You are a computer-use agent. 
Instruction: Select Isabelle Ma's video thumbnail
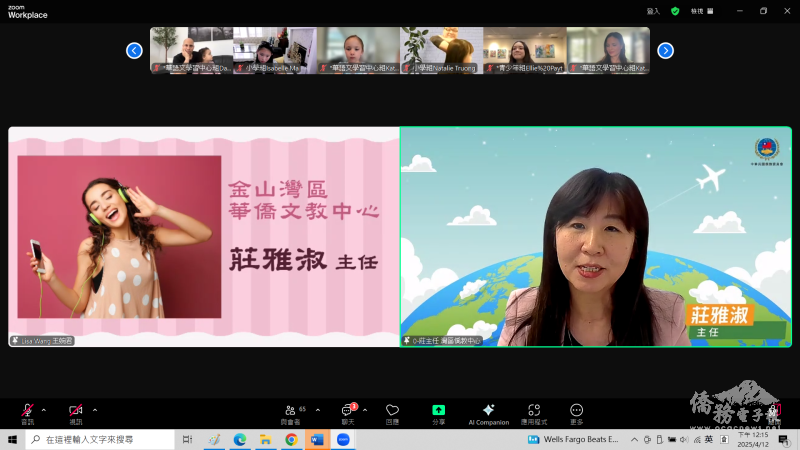point(274,50)
